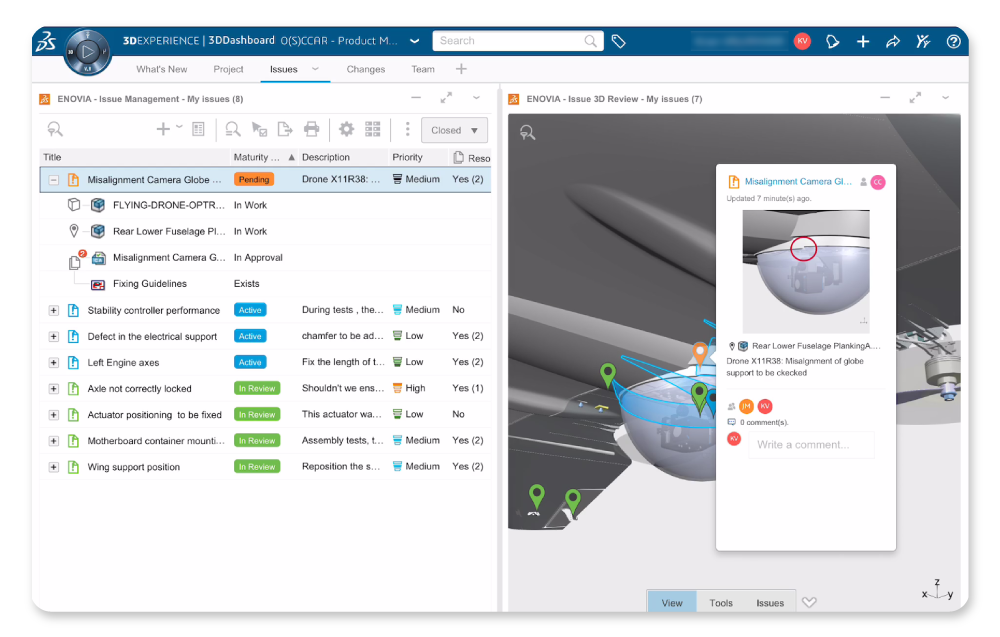Open the KV user profile avatar in top bar
The width and height of the screenshot is (1000, 637).
click(x=802, y=41)
